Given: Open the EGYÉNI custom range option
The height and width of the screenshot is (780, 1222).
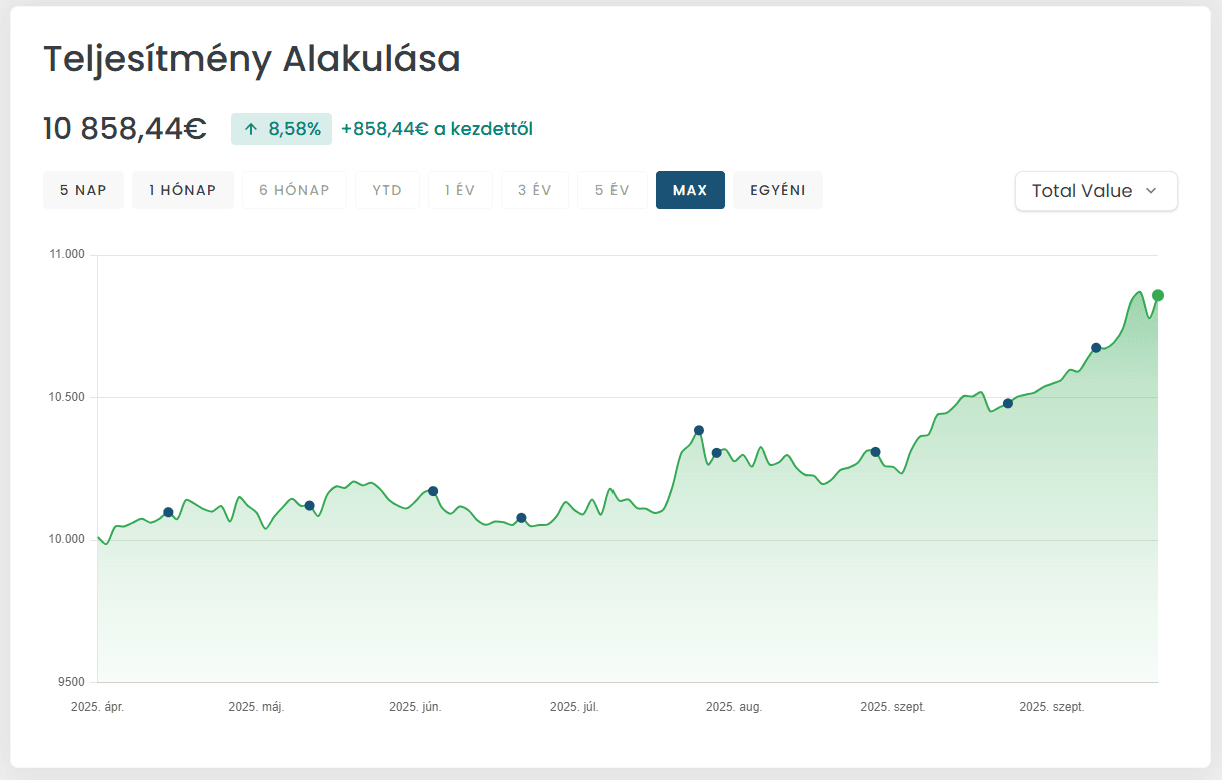Looking at the screenshot, I should tap(778, 190).
